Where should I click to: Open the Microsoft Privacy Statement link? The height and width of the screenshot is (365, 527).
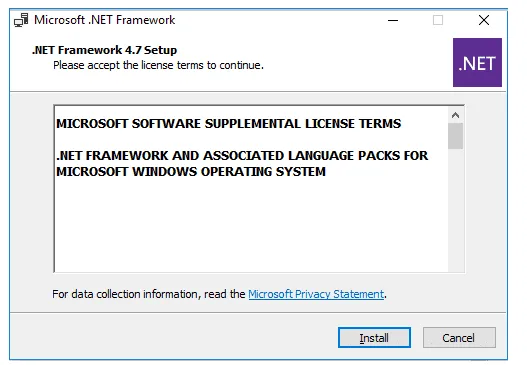(x=316, y=294)
